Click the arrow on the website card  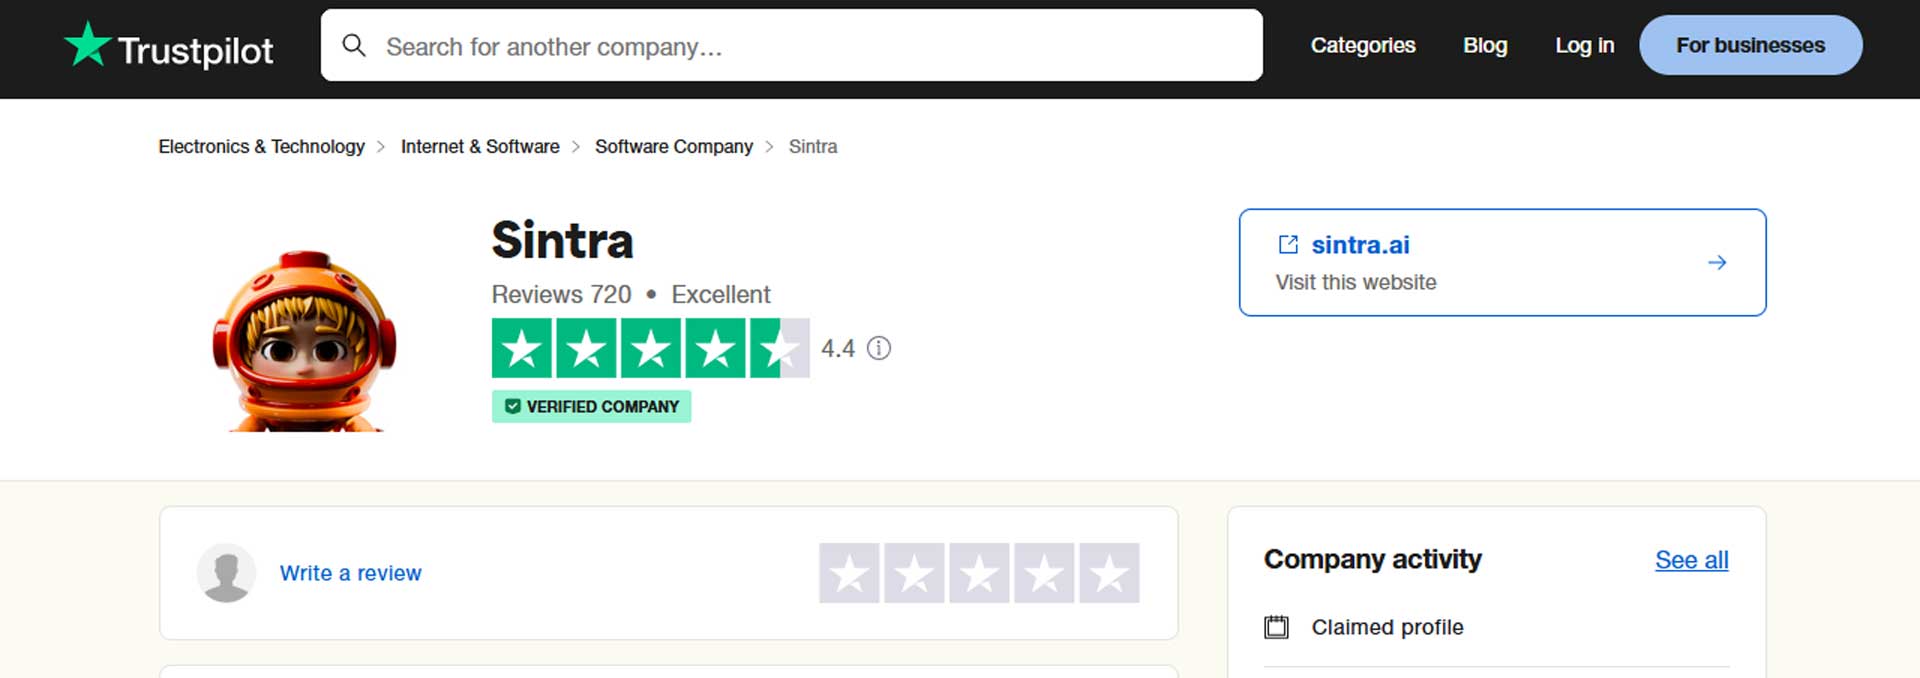[1717, 263]
